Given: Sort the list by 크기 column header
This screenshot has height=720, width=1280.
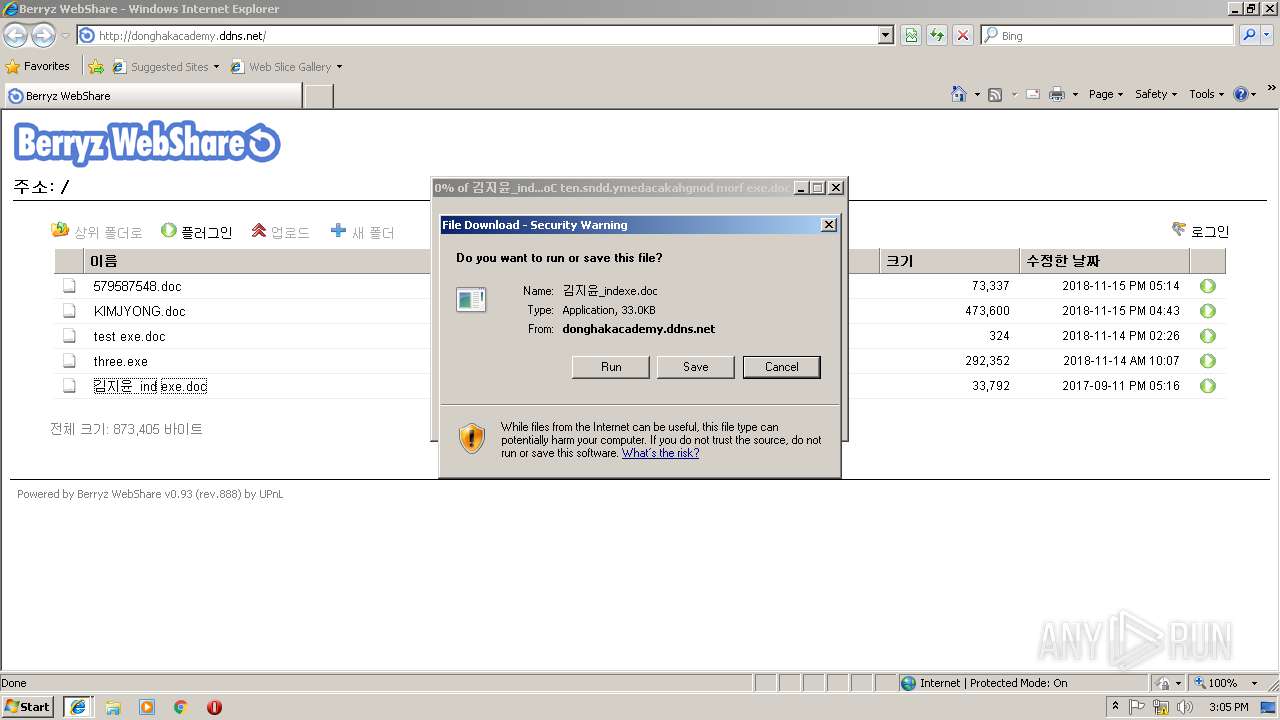Looking at the screenshot, I should click(948, 261).
